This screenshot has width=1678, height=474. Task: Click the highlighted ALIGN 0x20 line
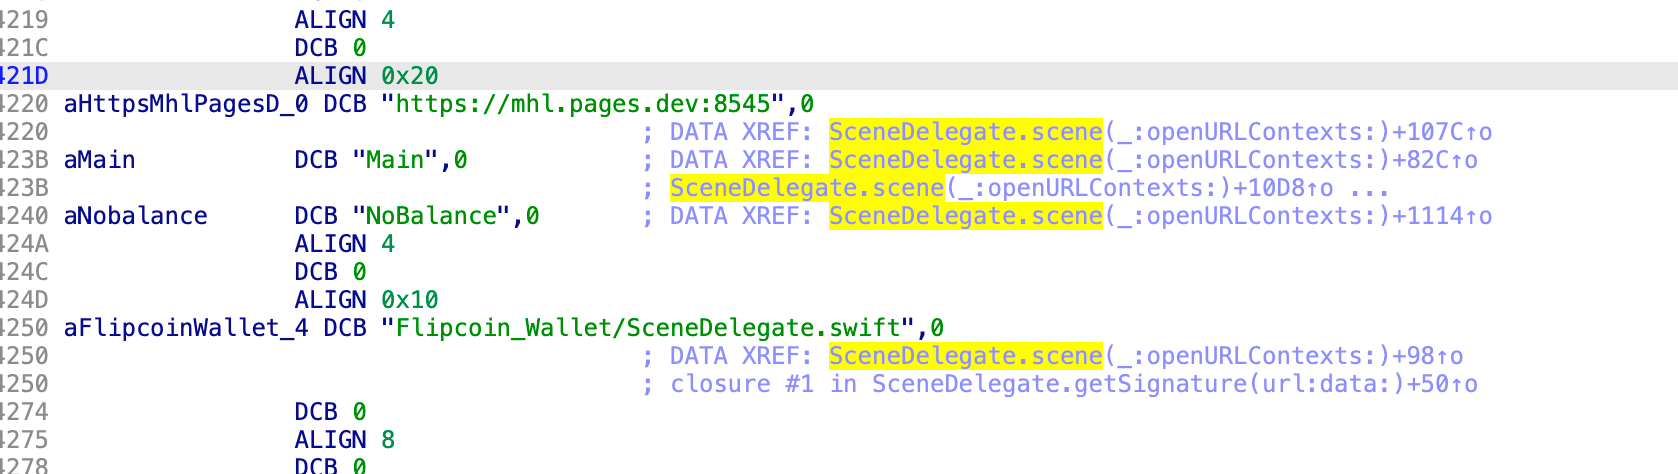point(839,76)
